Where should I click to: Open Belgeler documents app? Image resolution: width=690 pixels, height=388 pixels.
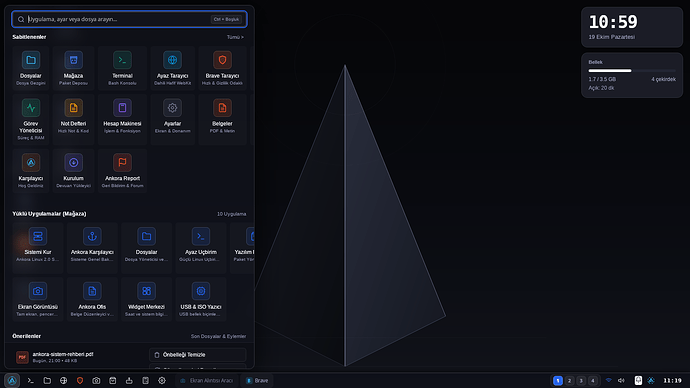222,119
